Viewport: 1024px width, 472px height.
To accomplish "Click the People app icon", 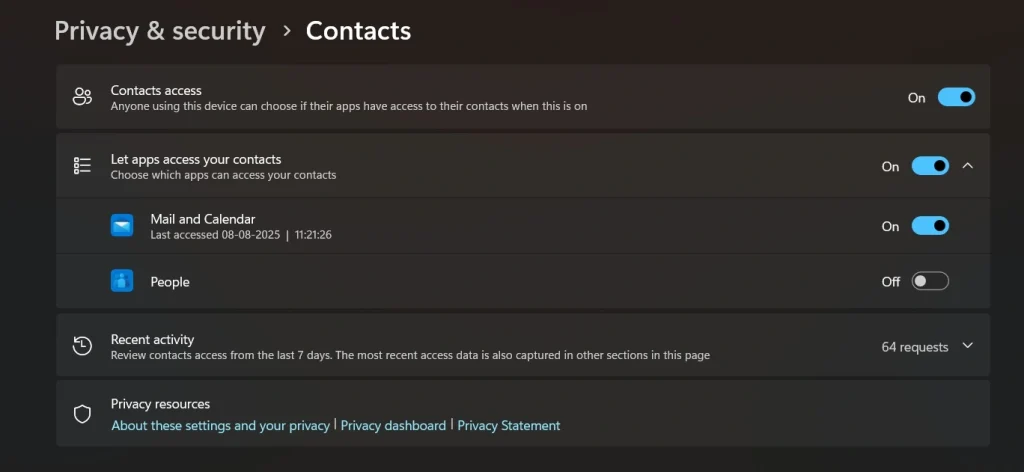I will 122,281.
